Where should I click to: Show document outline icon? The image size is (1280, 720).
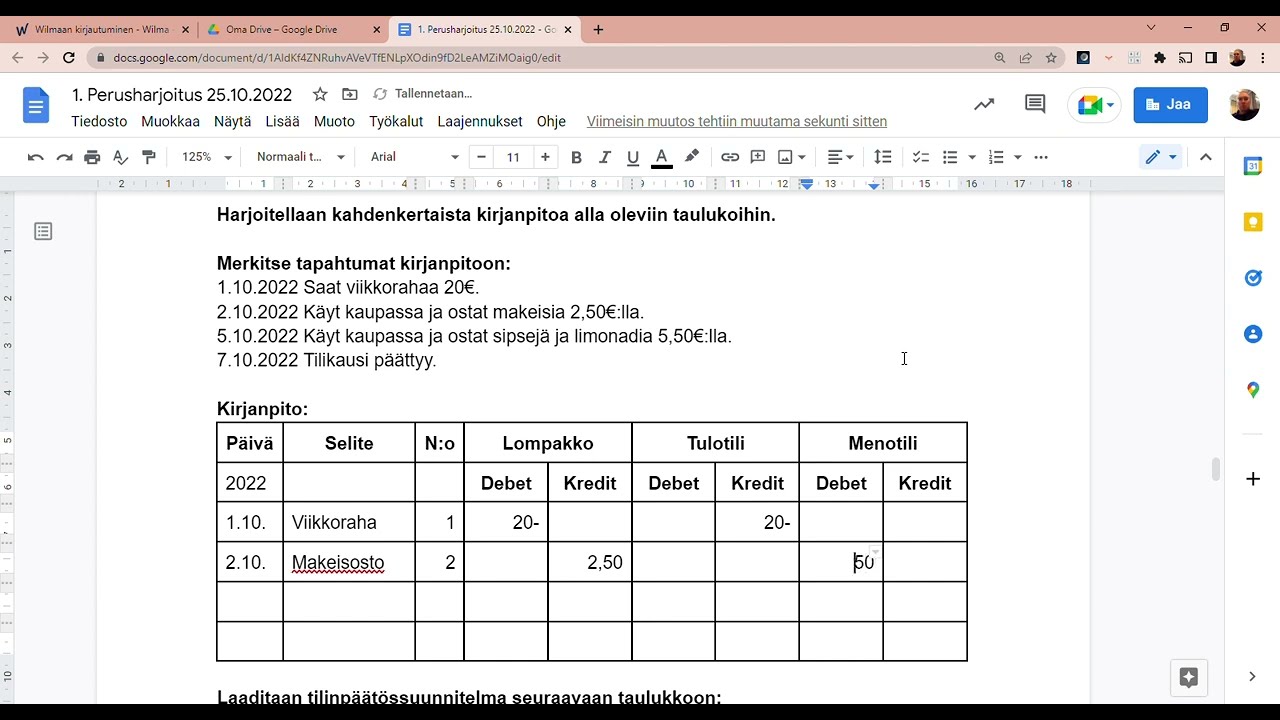(43, 231)
